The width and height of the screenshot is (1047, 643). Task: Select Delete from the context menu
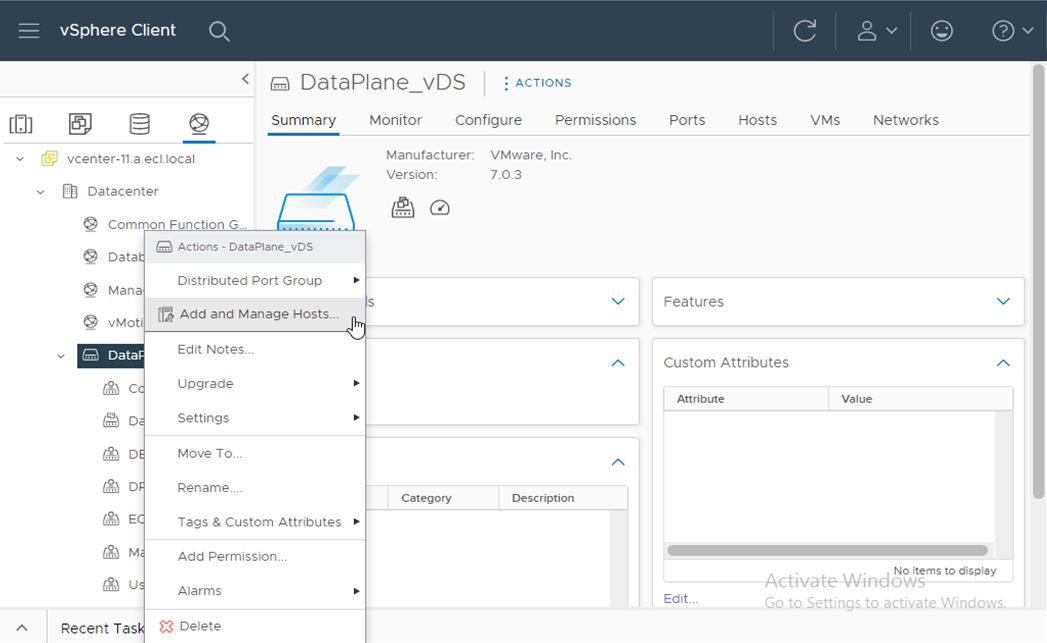point(200,626)
